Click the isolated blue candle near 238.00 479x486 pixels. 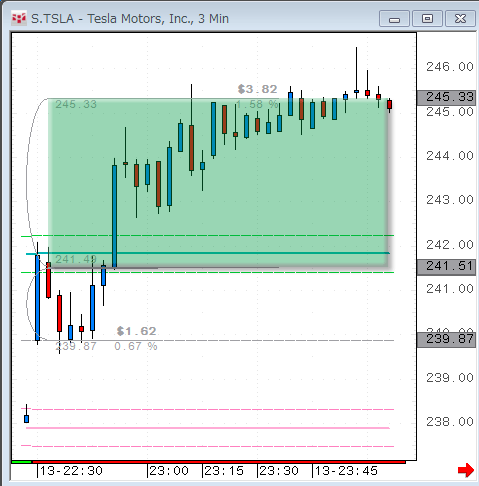click(26, 419)
